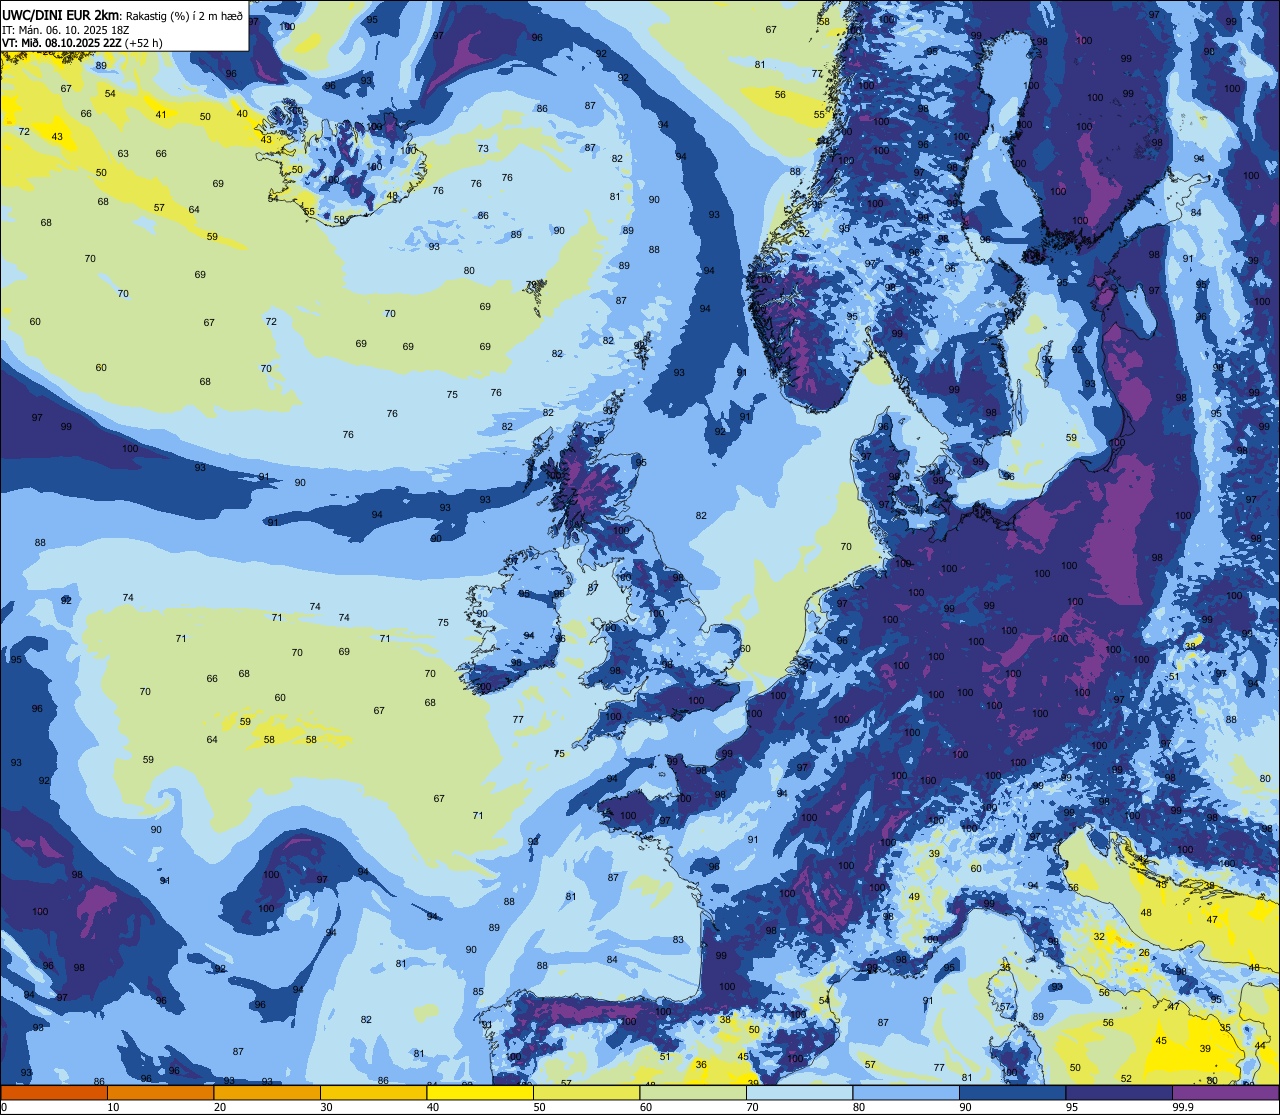Viewport: 1280px width, 1115px height.
Task: Click the 'Rakastig (%) í 2 m hæð' label
Action: point(184,16)
